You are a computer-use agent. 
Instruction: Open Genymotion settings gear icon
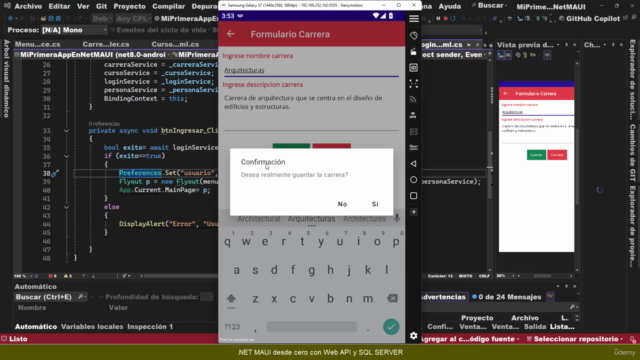pyautogui.click(x=413, y=336)
